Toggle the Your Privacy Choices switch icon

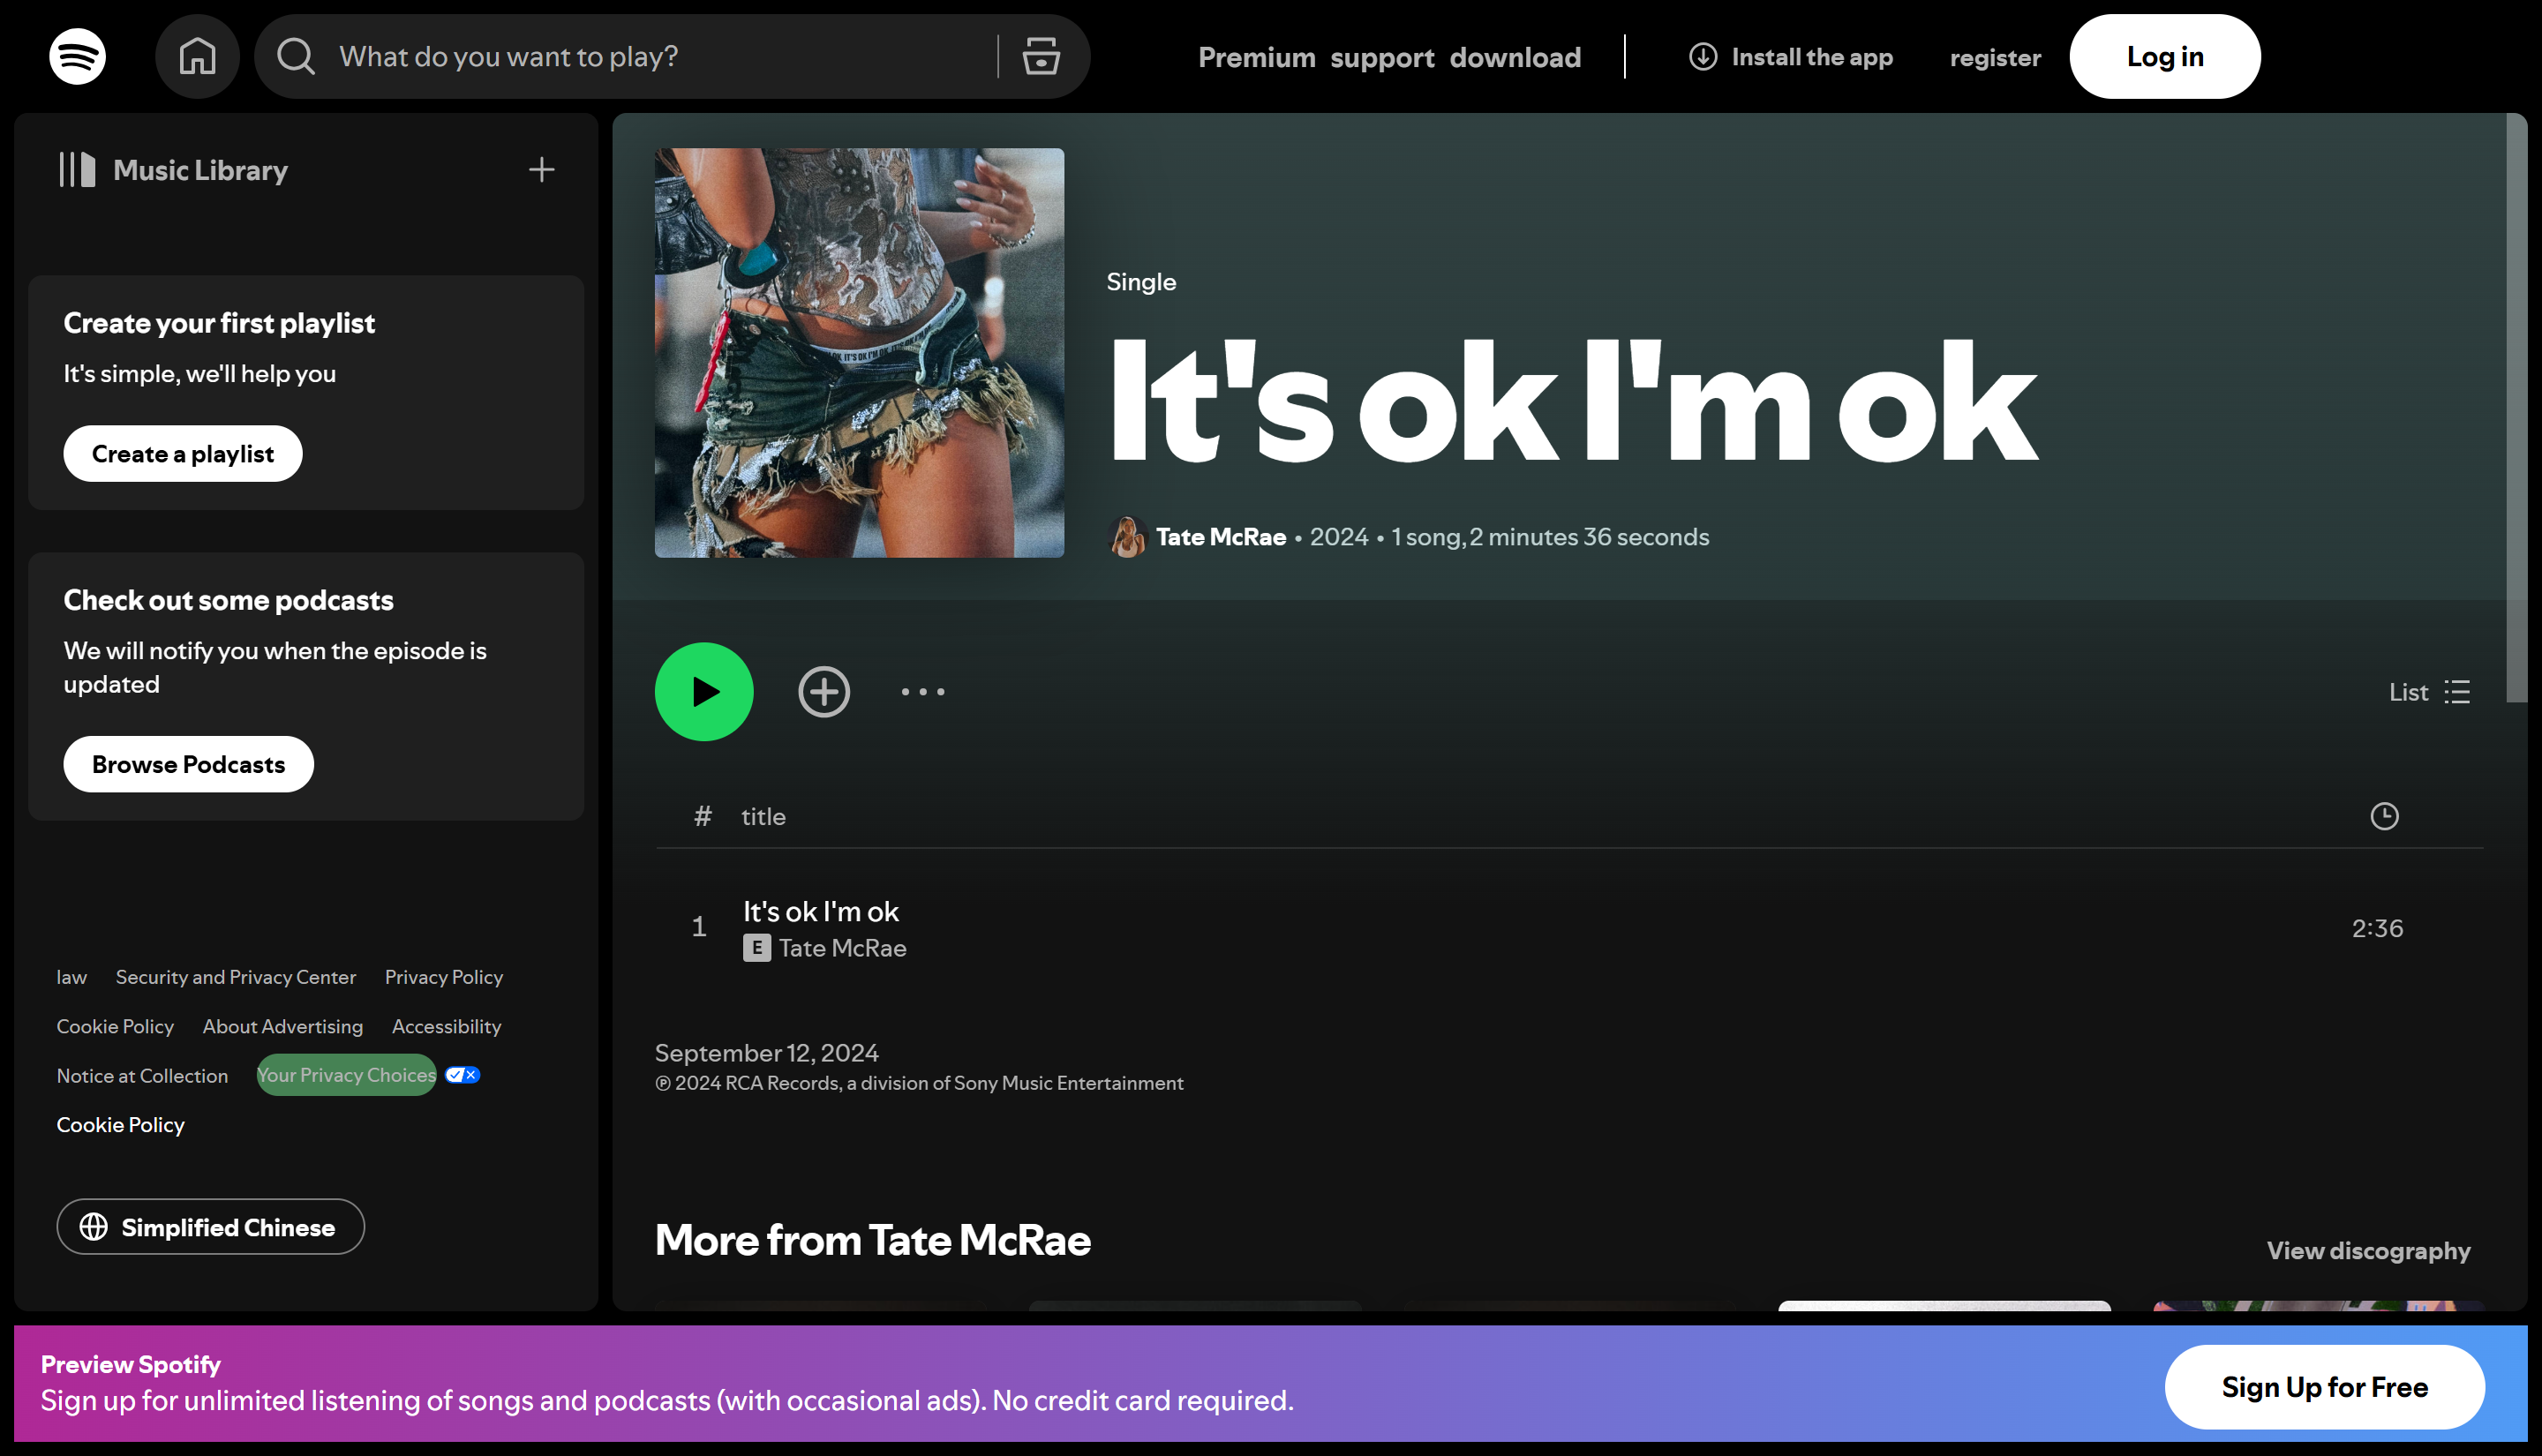tap(462, 1075)
